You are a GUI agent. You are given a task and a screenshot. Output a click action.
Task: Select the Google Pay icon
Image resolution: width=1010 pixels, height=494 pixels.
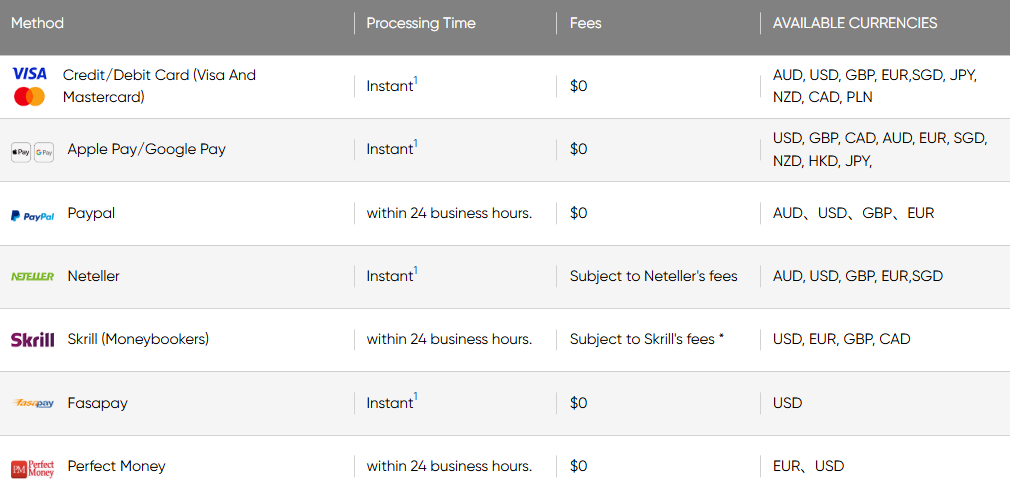pyautogui.click(x=44, y=153)
